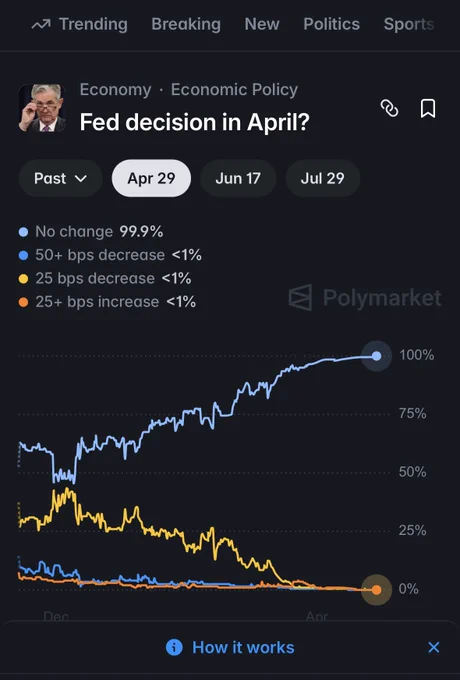Open the Jerome Powell market thumbnail
The height and width of the screenshot is (680, 460).
click(42, 108)
